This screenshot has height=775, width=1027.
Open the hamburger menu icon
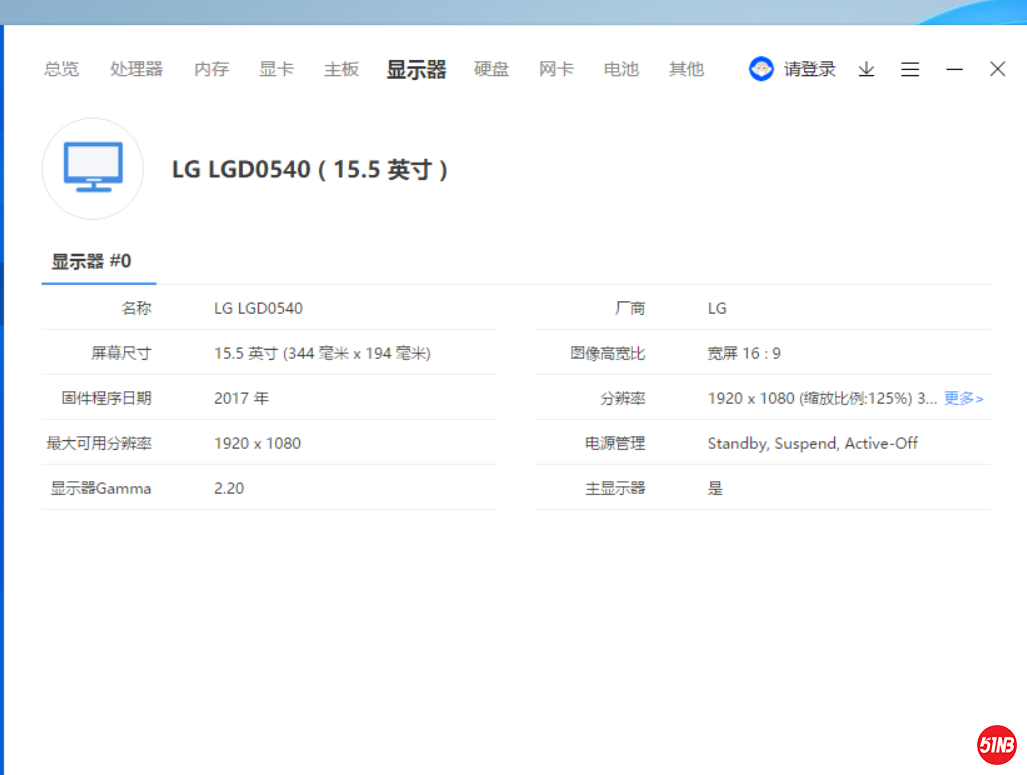point(910,69)
